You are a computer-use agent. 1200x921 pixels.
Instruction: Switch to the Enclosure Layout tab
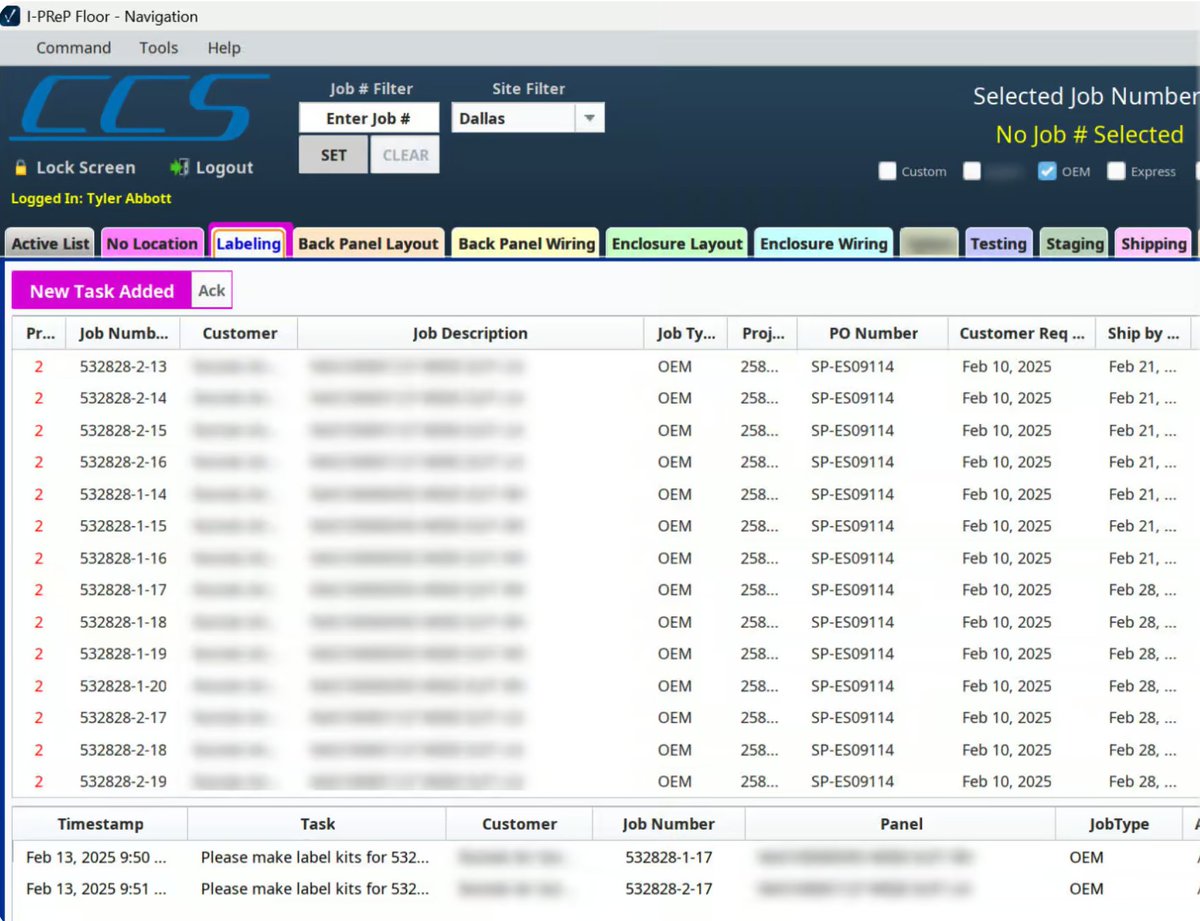677,243
